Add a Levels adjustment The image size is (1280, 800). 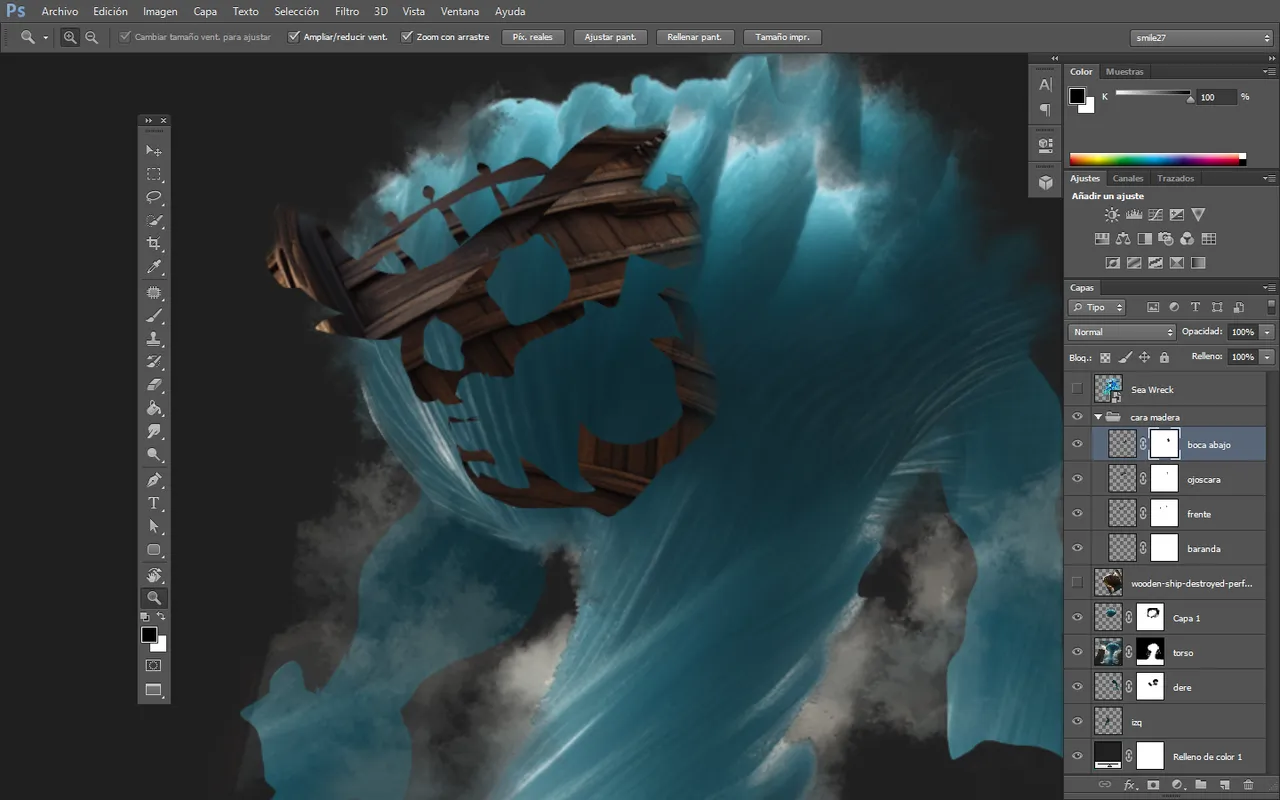pyautogui.click(x=1134, y=215)
